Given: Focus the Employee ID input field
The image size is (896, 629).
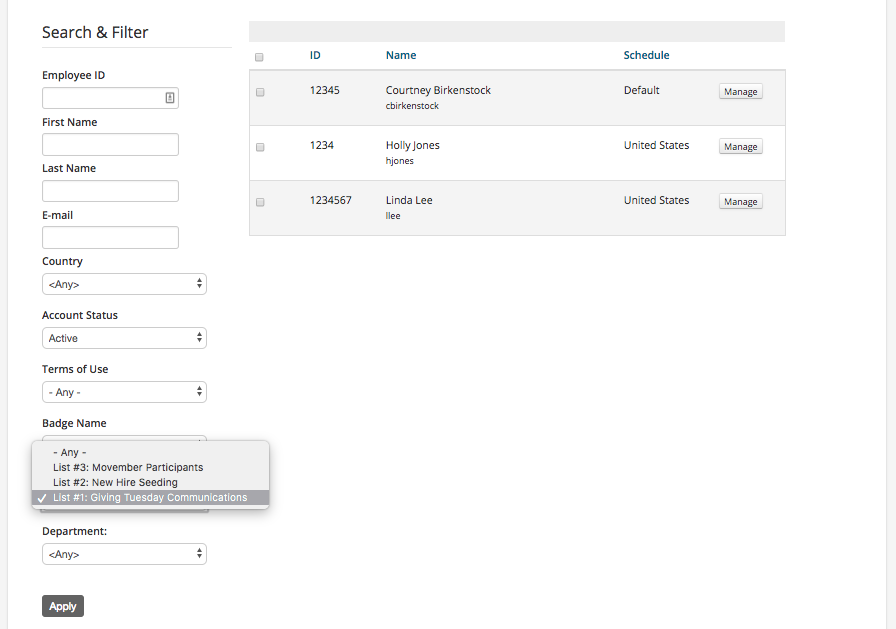Looking at the screenshot, I should coord(110,98).
